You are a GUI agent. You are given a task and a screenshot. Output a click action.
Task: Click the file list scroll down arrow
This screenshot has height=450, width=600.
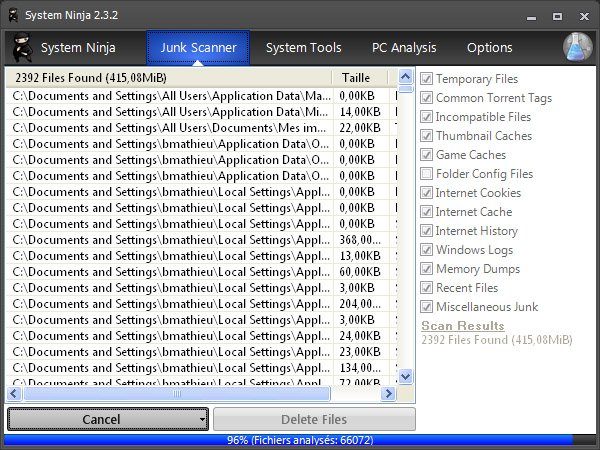click(405, 377)
